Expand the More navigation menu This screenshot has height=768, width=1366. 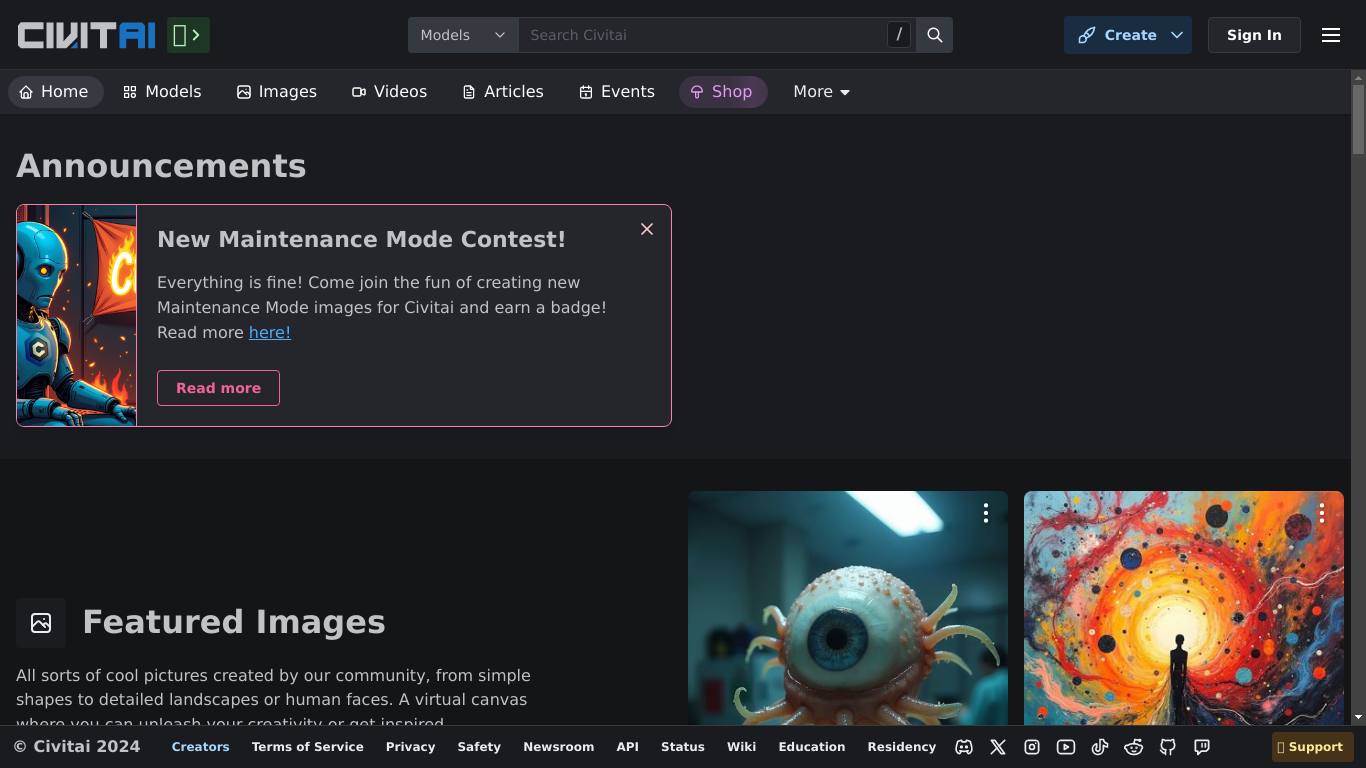tap(821, 92)
